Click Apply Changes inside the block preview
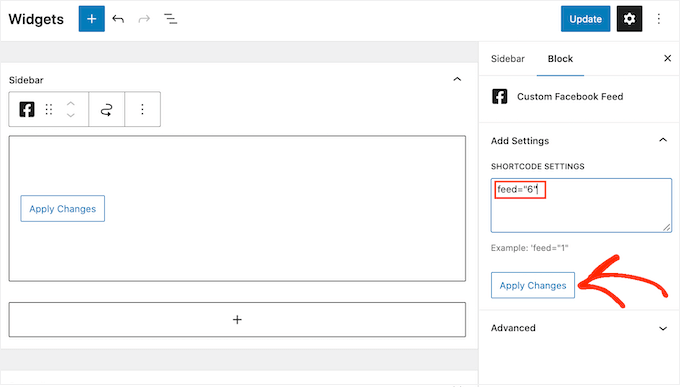The width and height of the screenshot is (680, 387). [x=62, y=209]
